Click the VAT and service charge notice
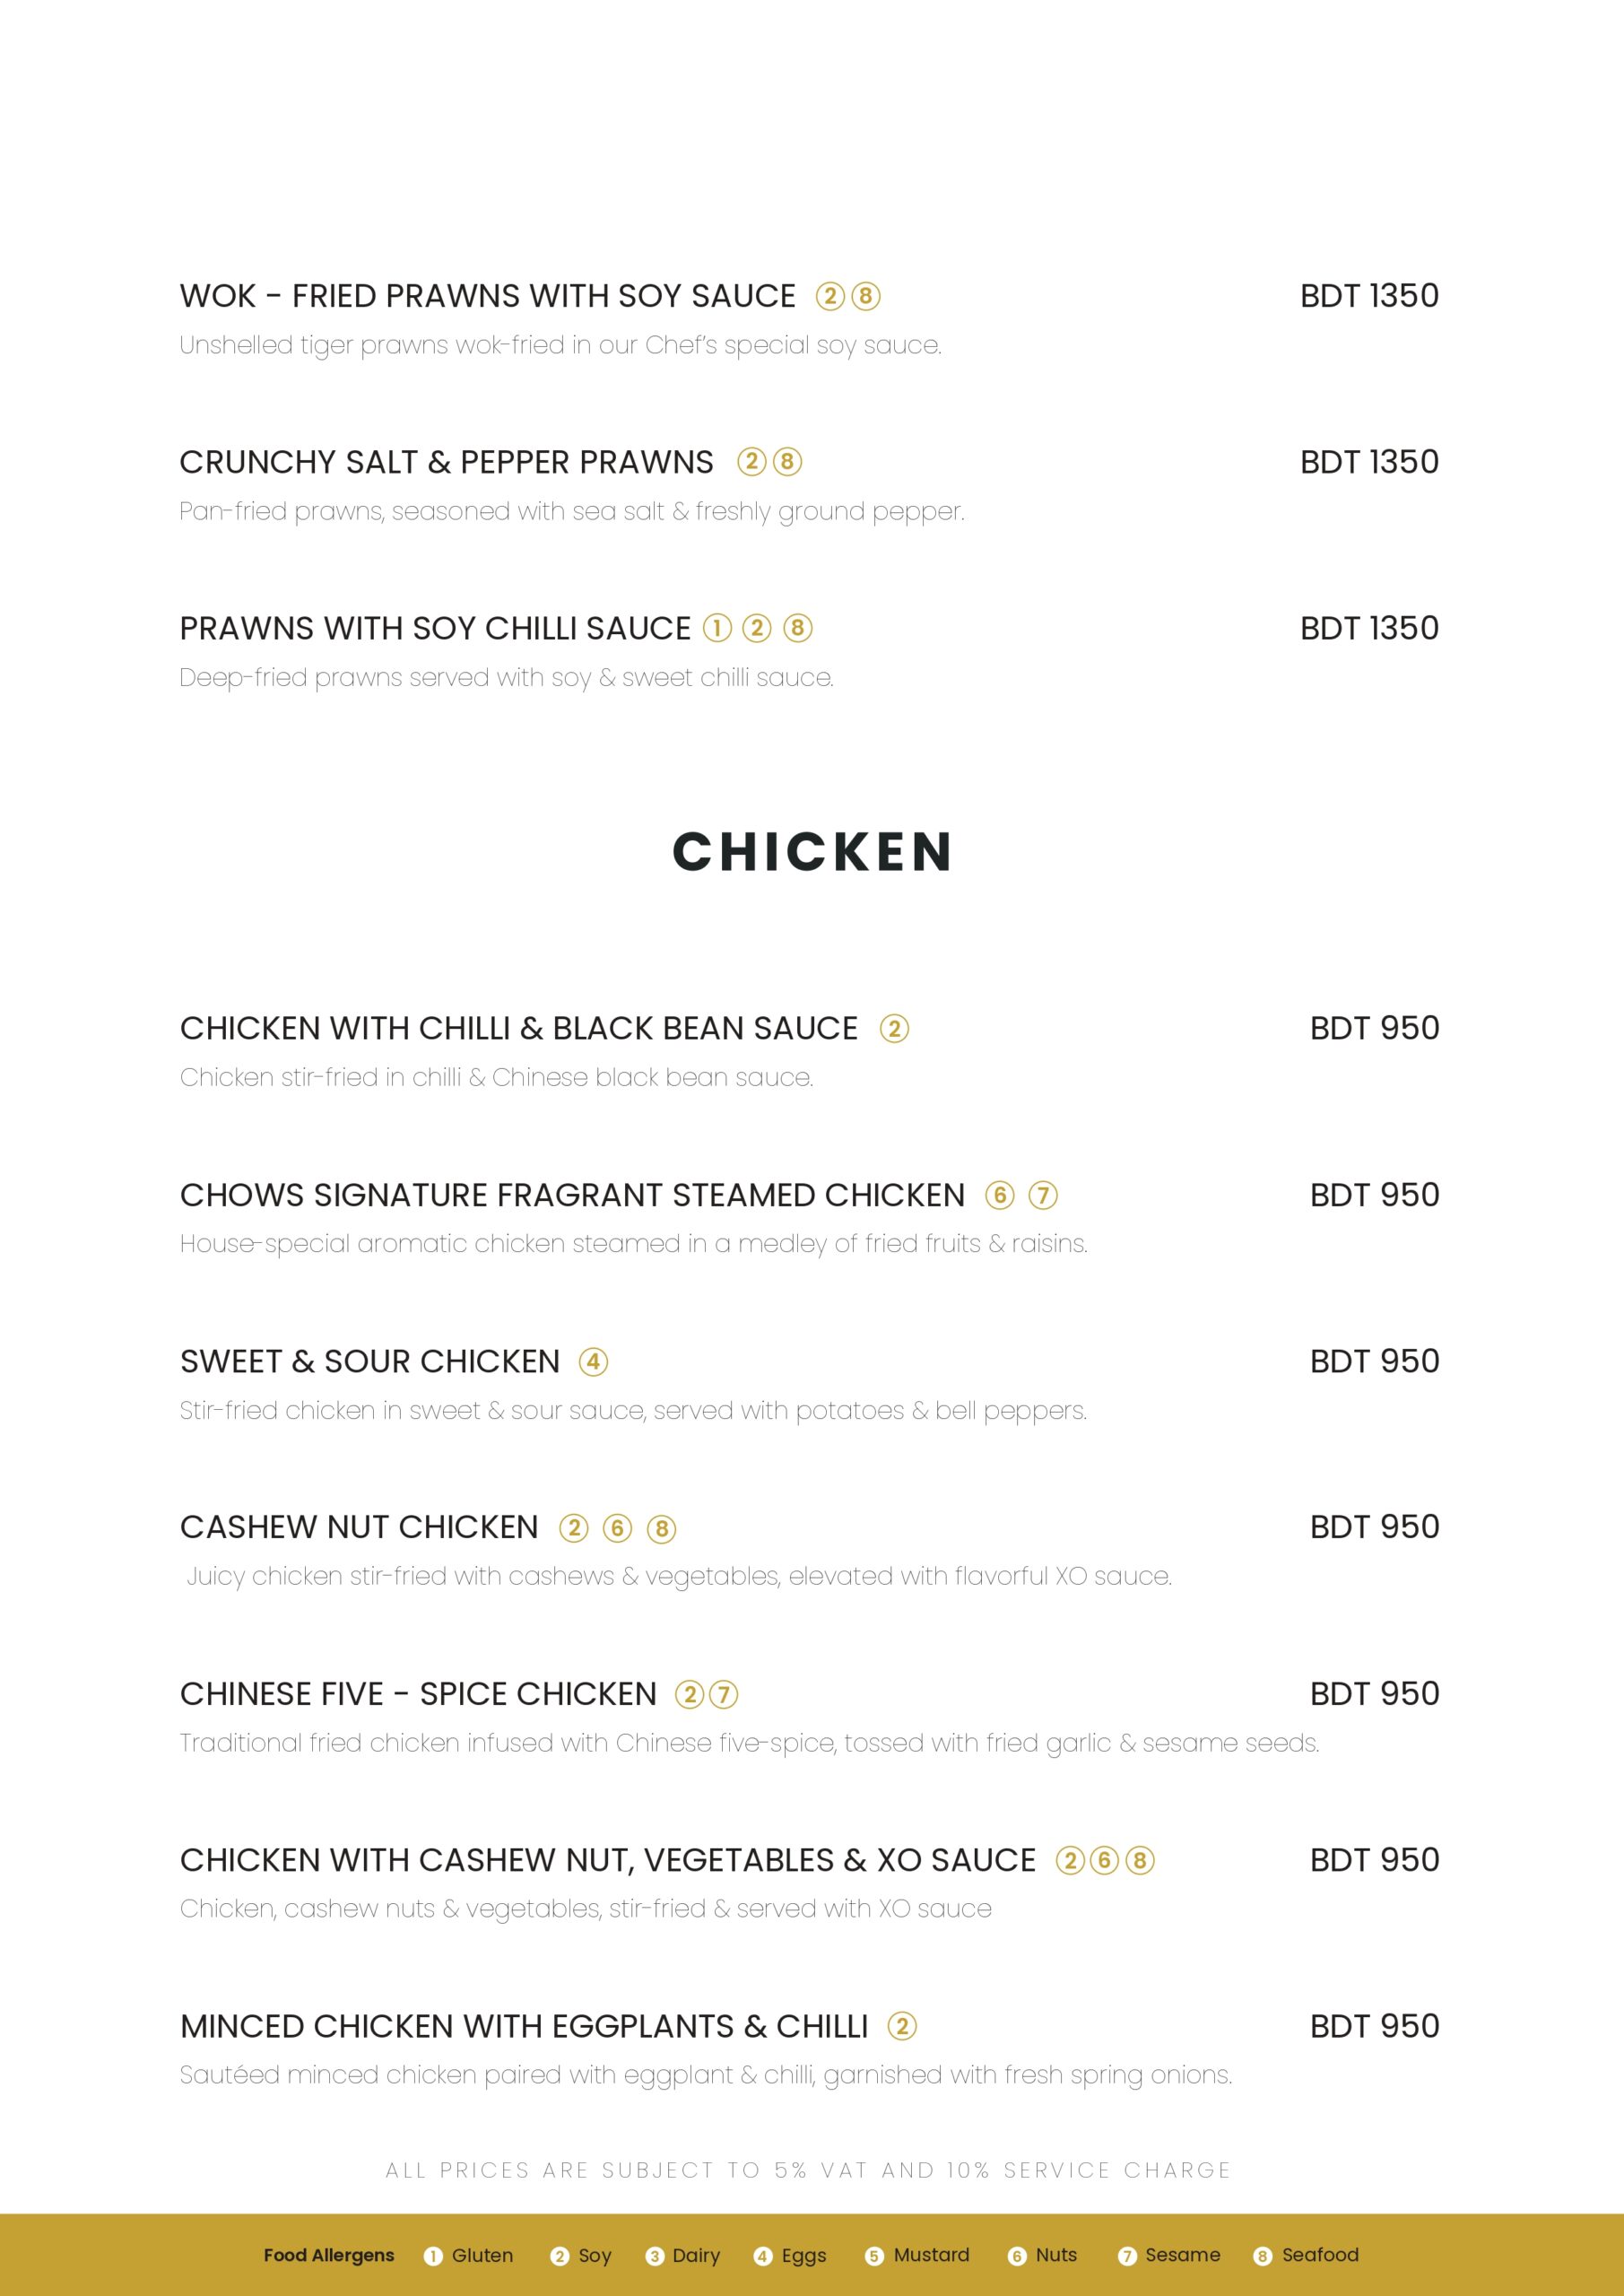The width and height of the screenshot is (1624, 2296). [808, 2170]
